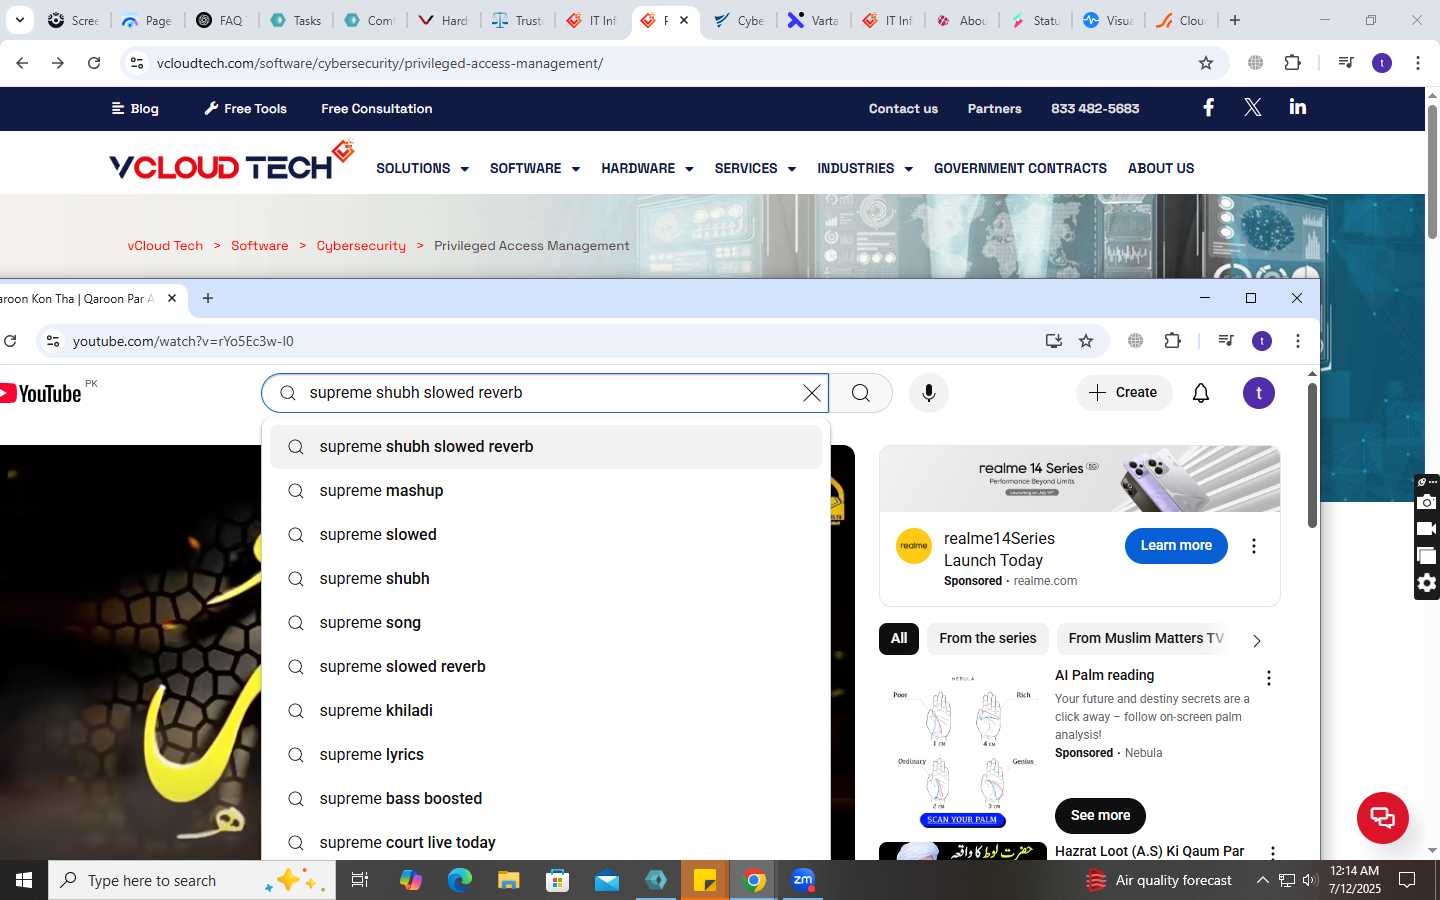
Task: Click the vcloudtech address bar URL
Action: pos(380,63)
